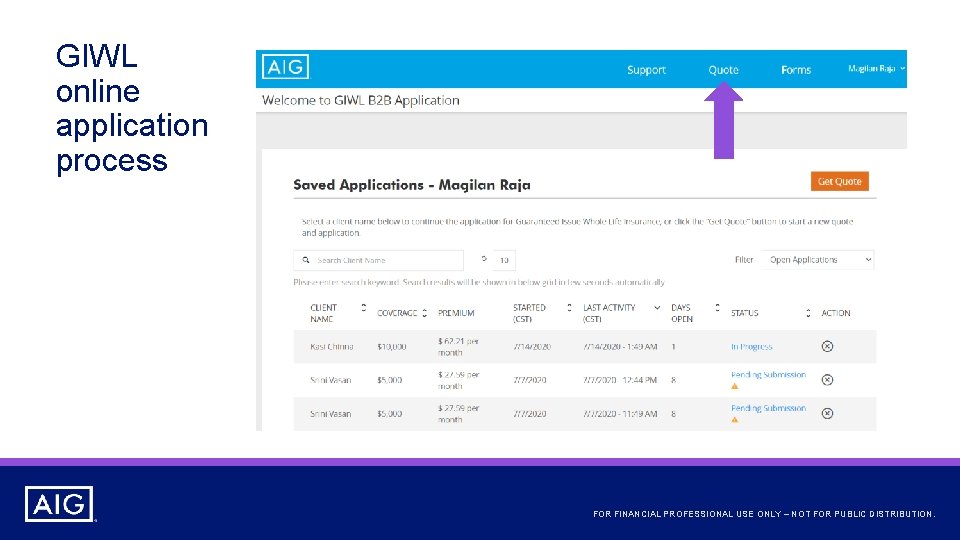Click the warning triangle in the 11:19 AM row
This screenshot has height=540, width=960.
(x=735, y=420)
